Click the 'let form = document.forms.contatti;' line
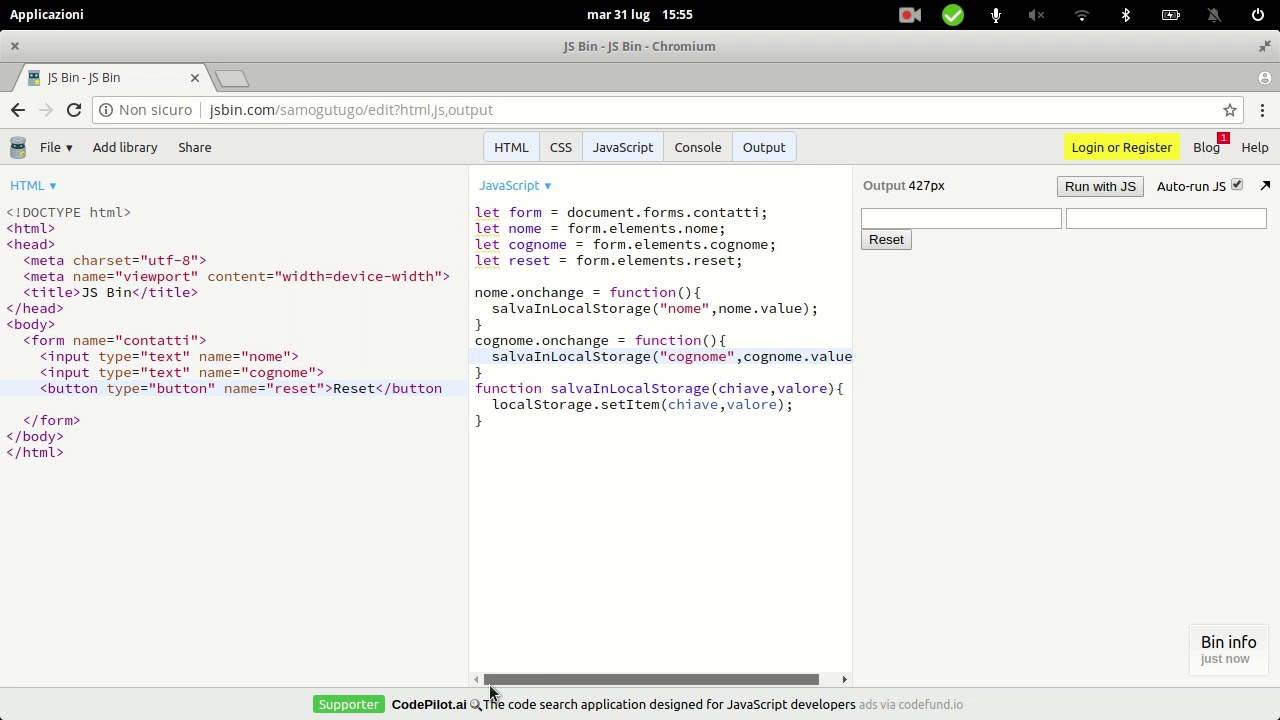This screenshot has width=1280, height=720. click(621, 212)
